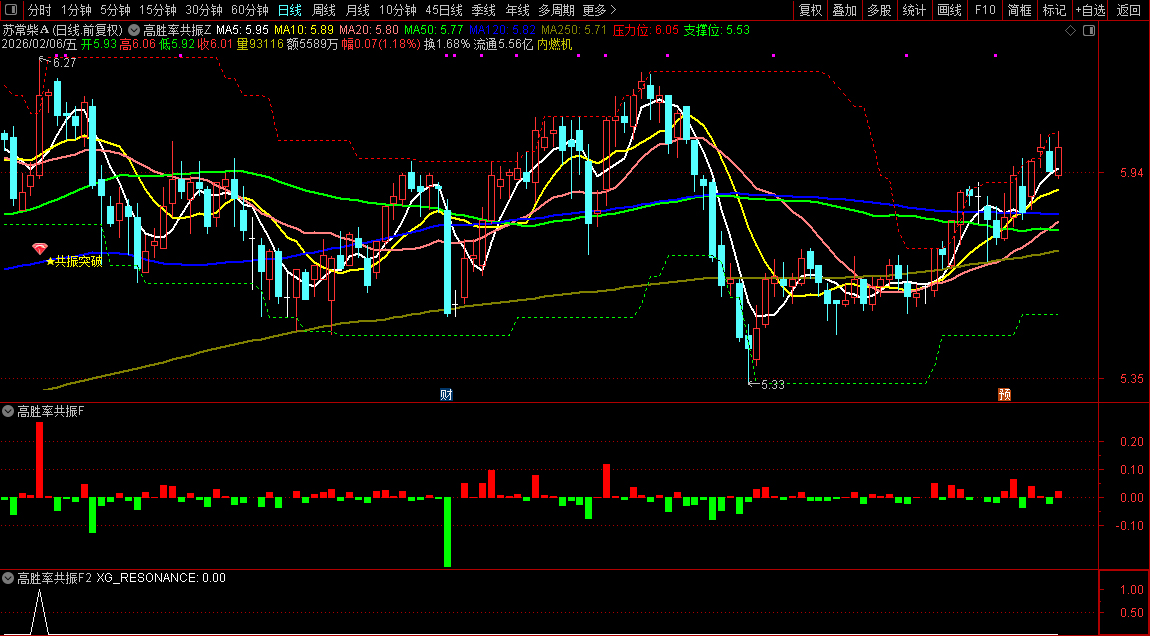Viewport: 1150px width, 636px height.
Task: Open F10 company information
Action: coord(985,10)
